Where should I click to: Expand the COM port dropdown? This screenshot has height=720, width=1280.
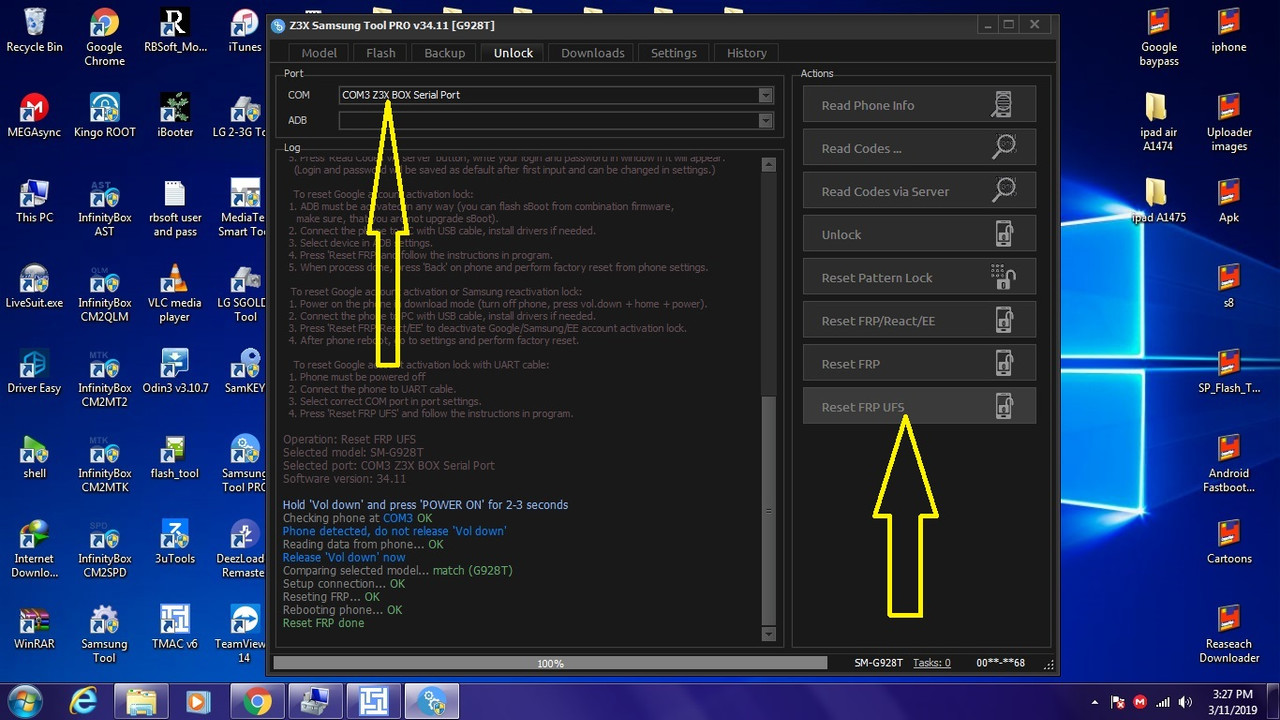tap(765, 95)
